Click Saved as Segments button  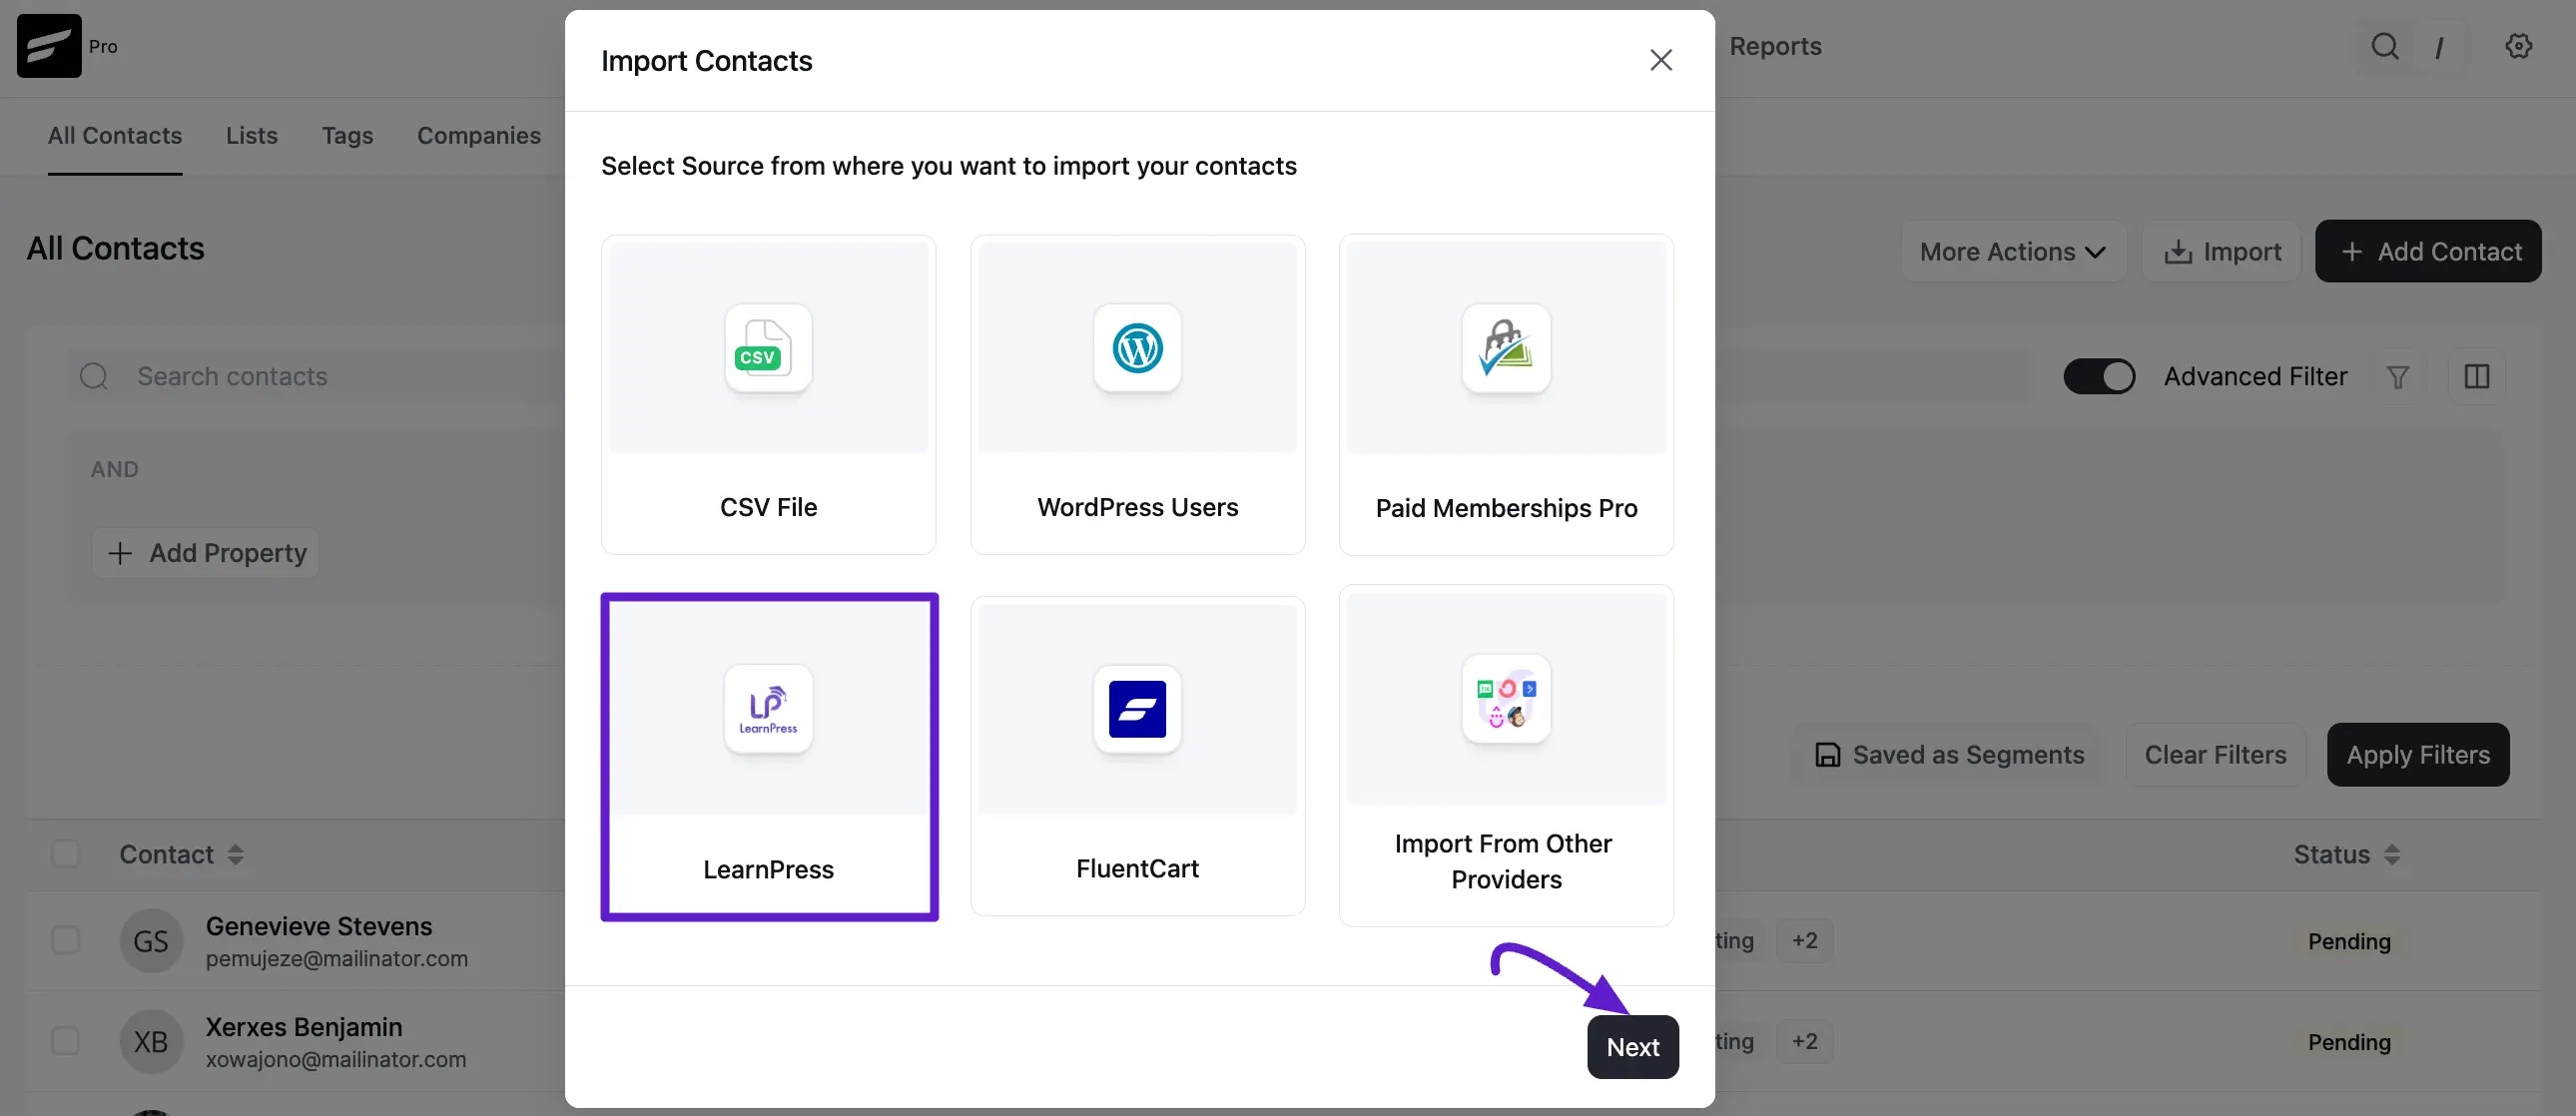(1948, 755)
